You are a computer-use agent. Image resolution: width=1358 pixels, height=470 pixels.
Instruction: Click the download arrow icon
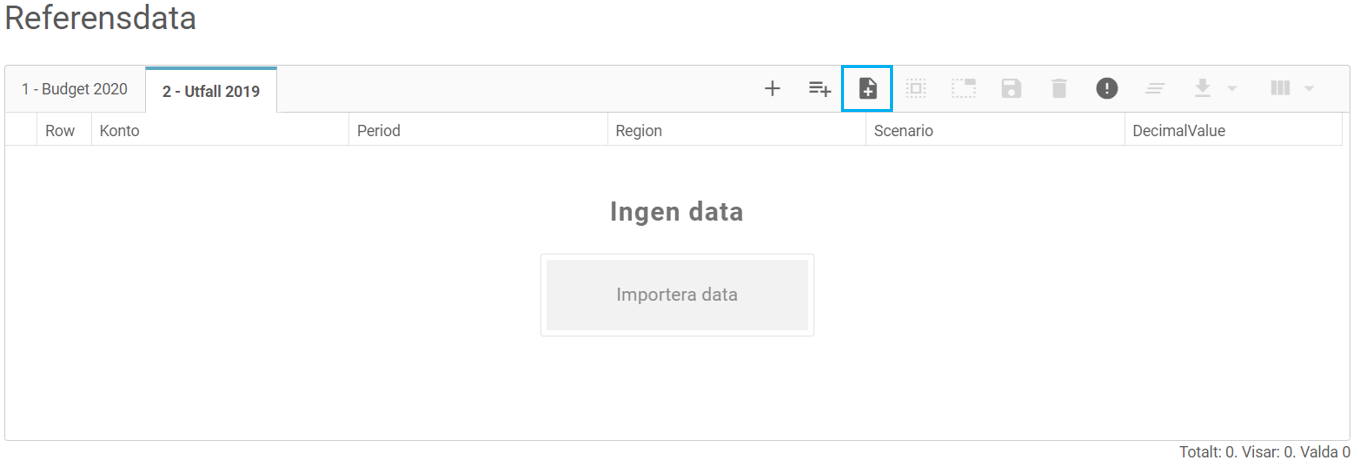(x=1203, y=89)
